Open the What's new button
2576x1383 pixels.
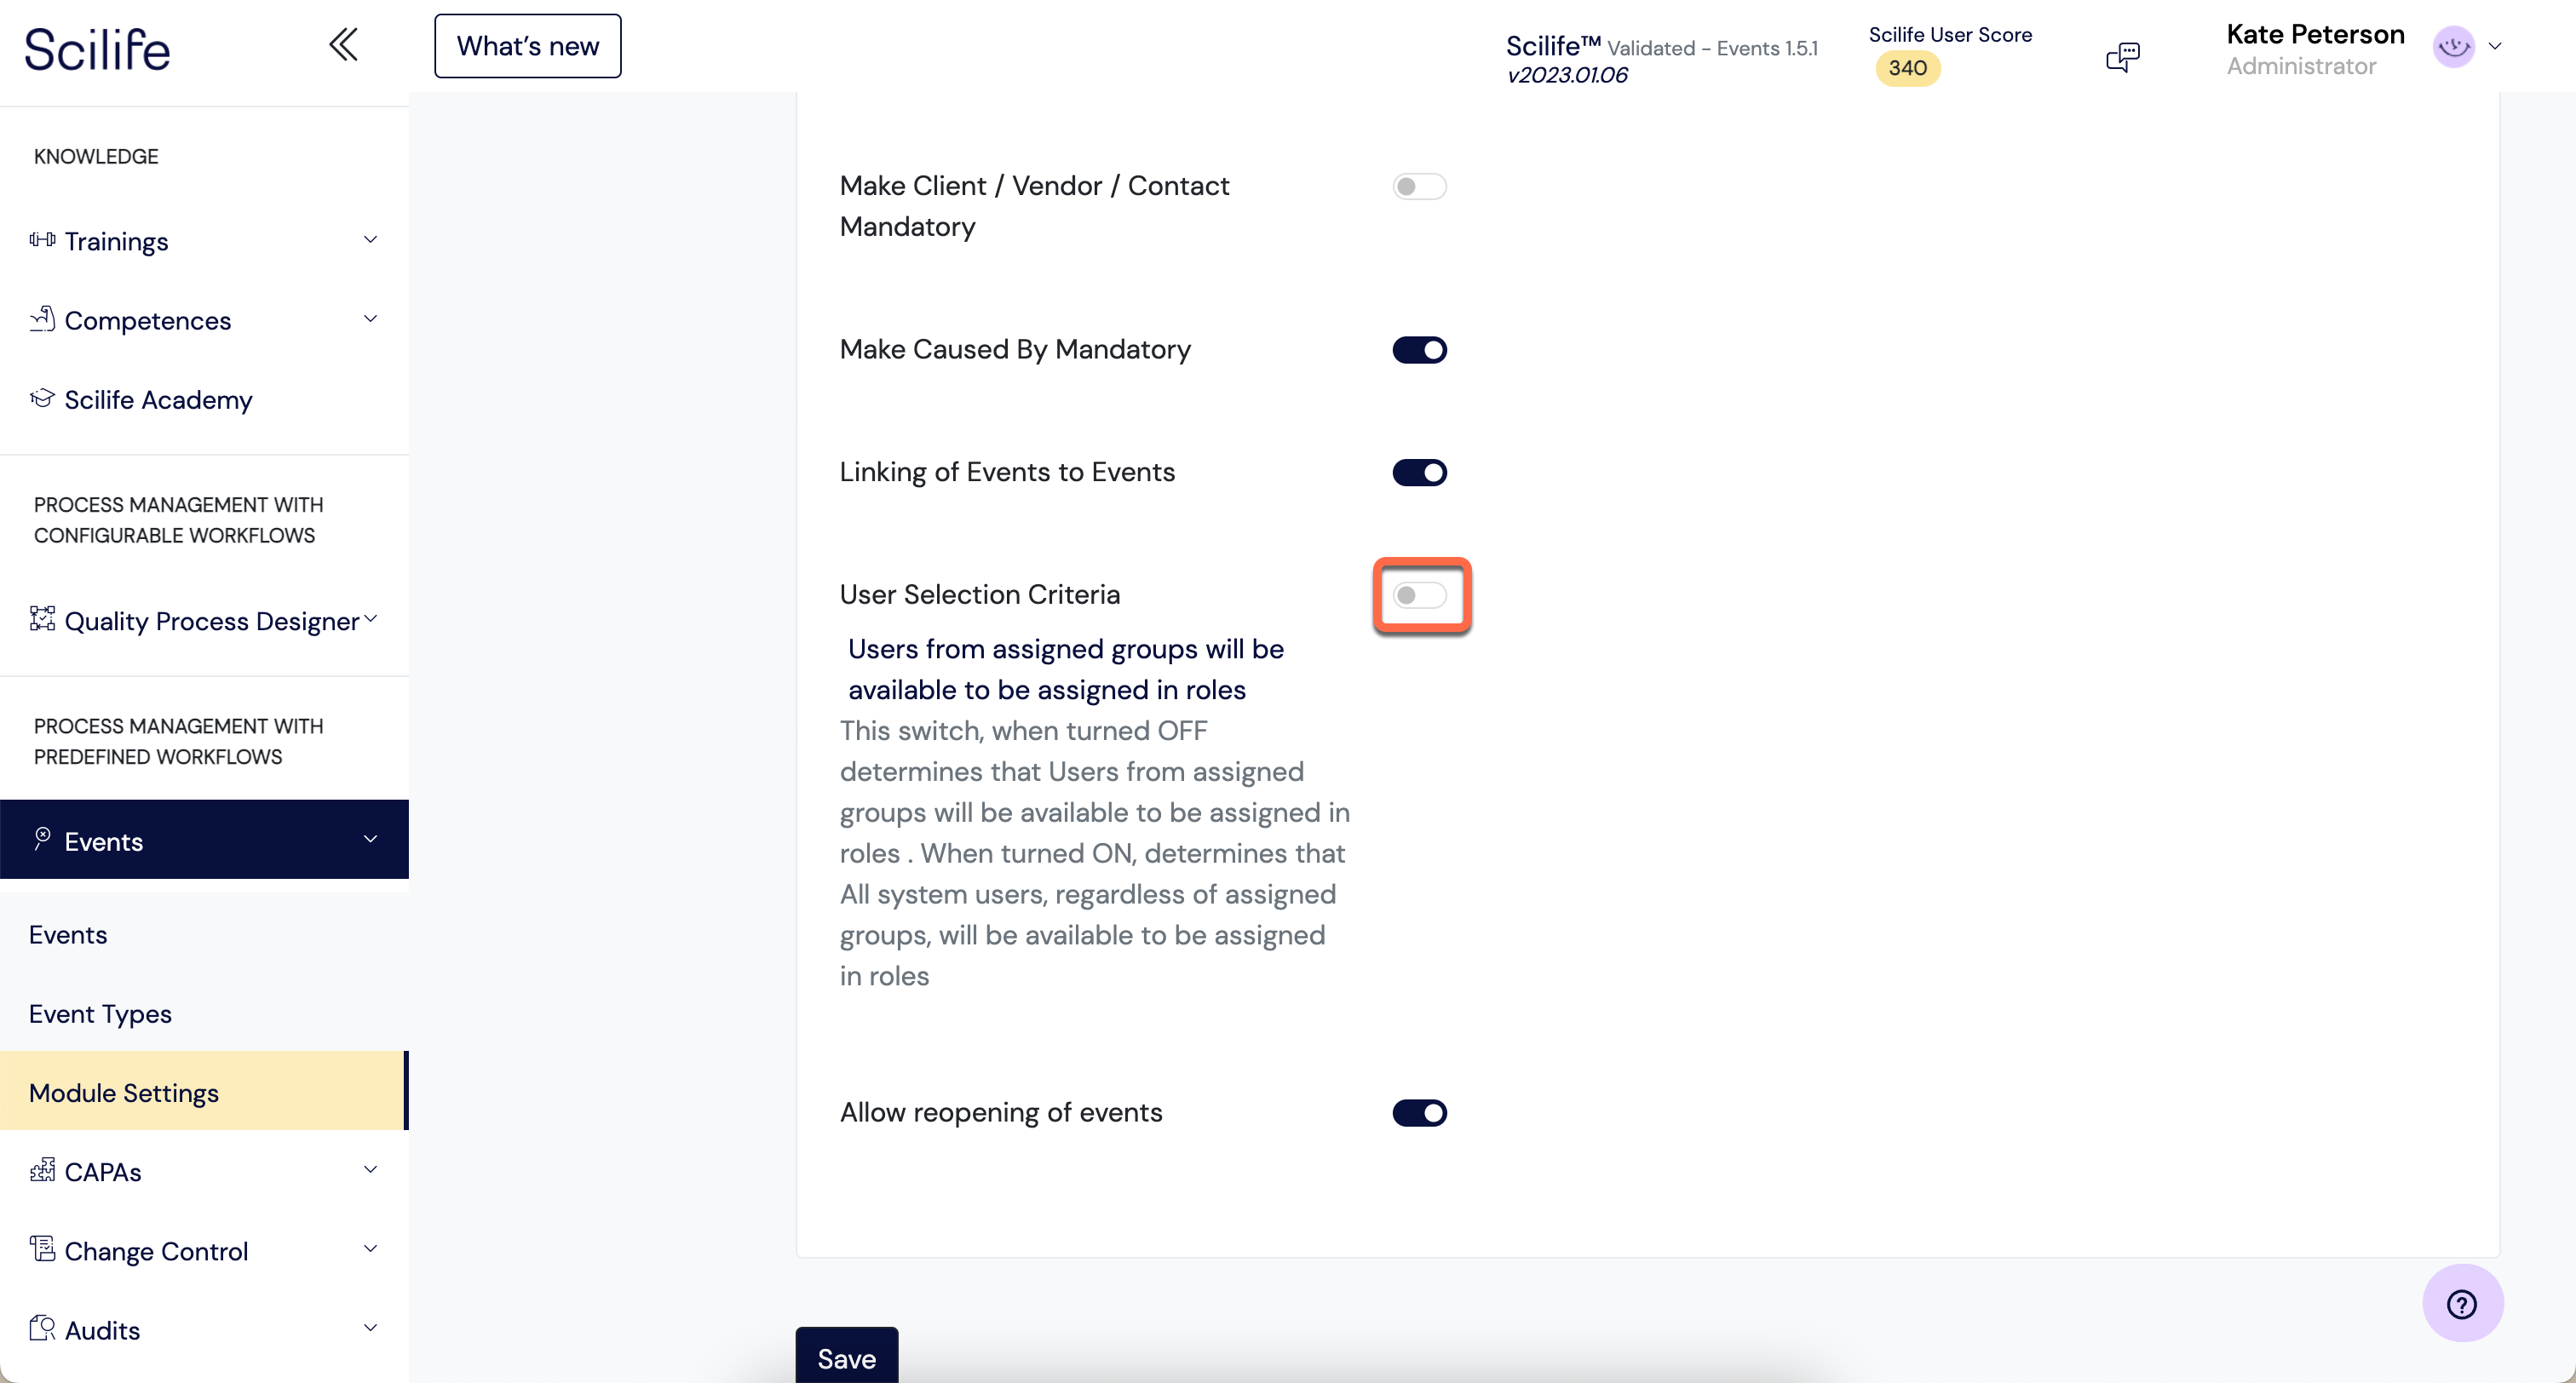[x=528, y=46]
